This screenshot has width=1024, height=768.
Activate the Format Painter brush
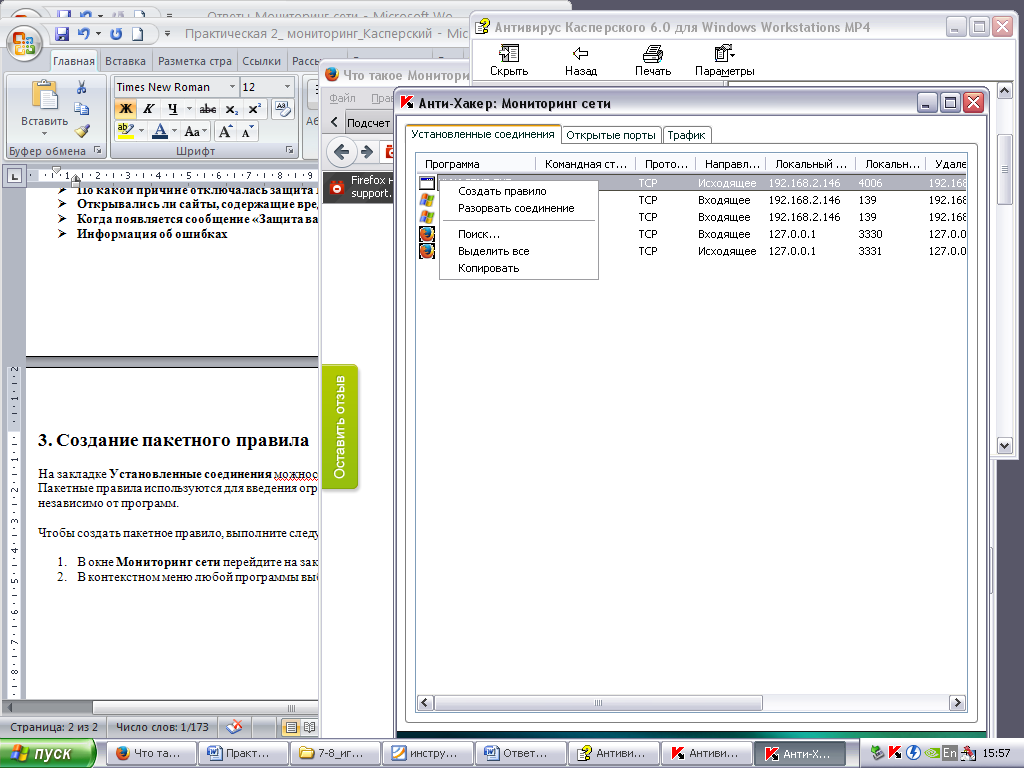(82, 131)
